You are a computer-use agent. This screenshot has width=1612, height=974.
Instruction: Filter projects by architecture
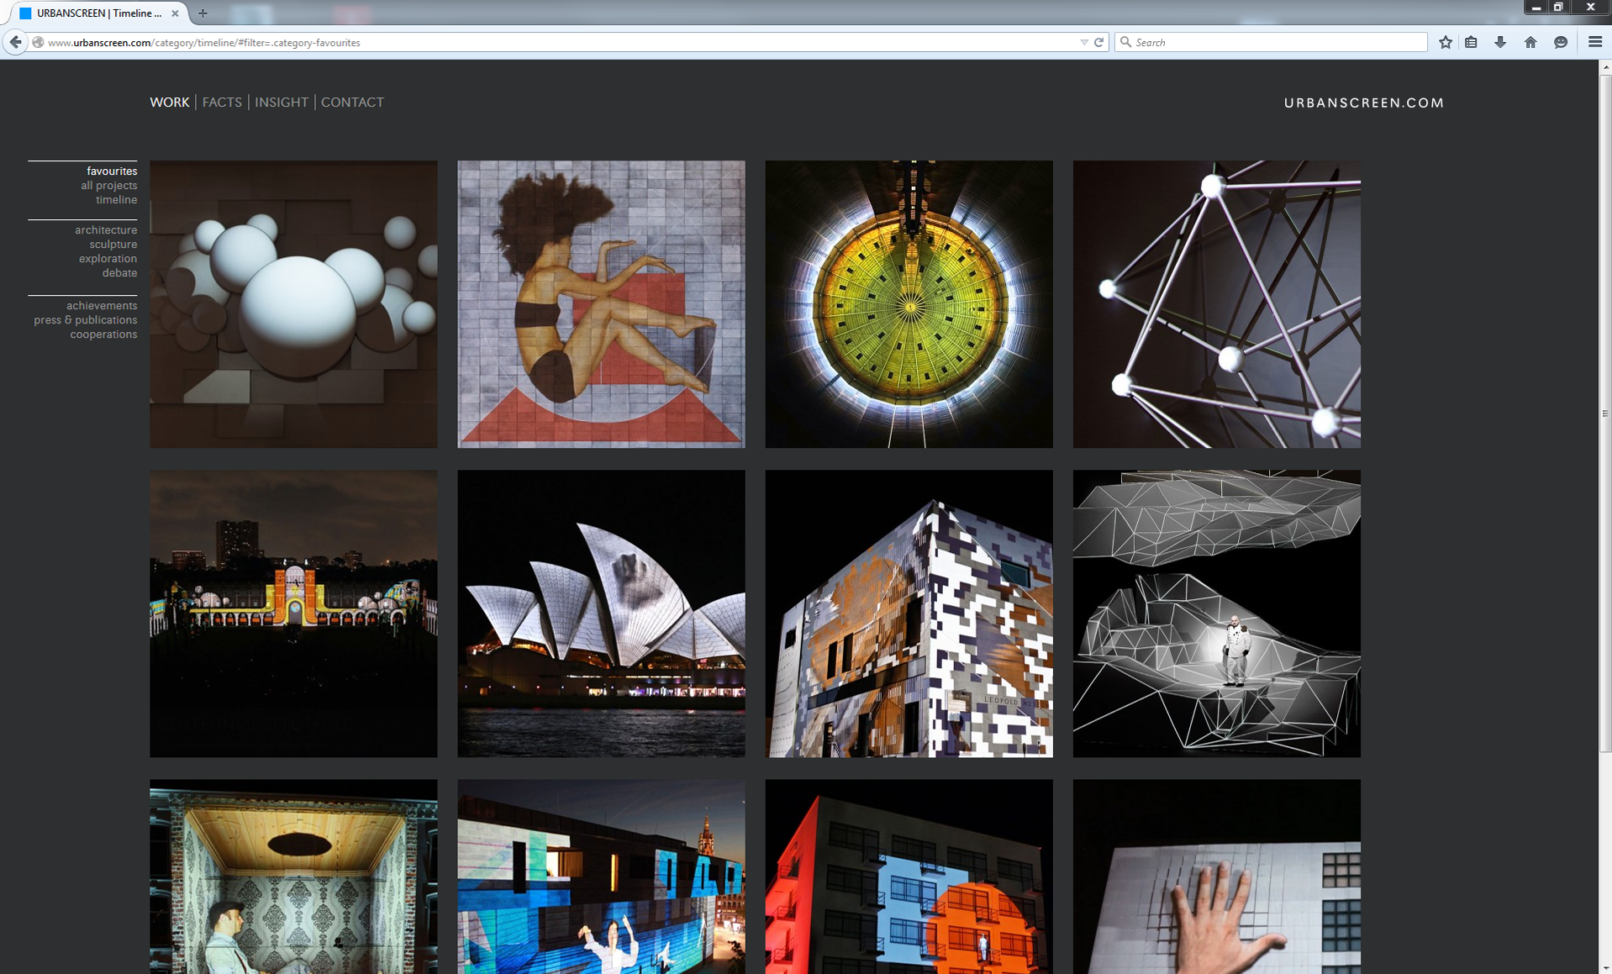(x=106, y=230)
